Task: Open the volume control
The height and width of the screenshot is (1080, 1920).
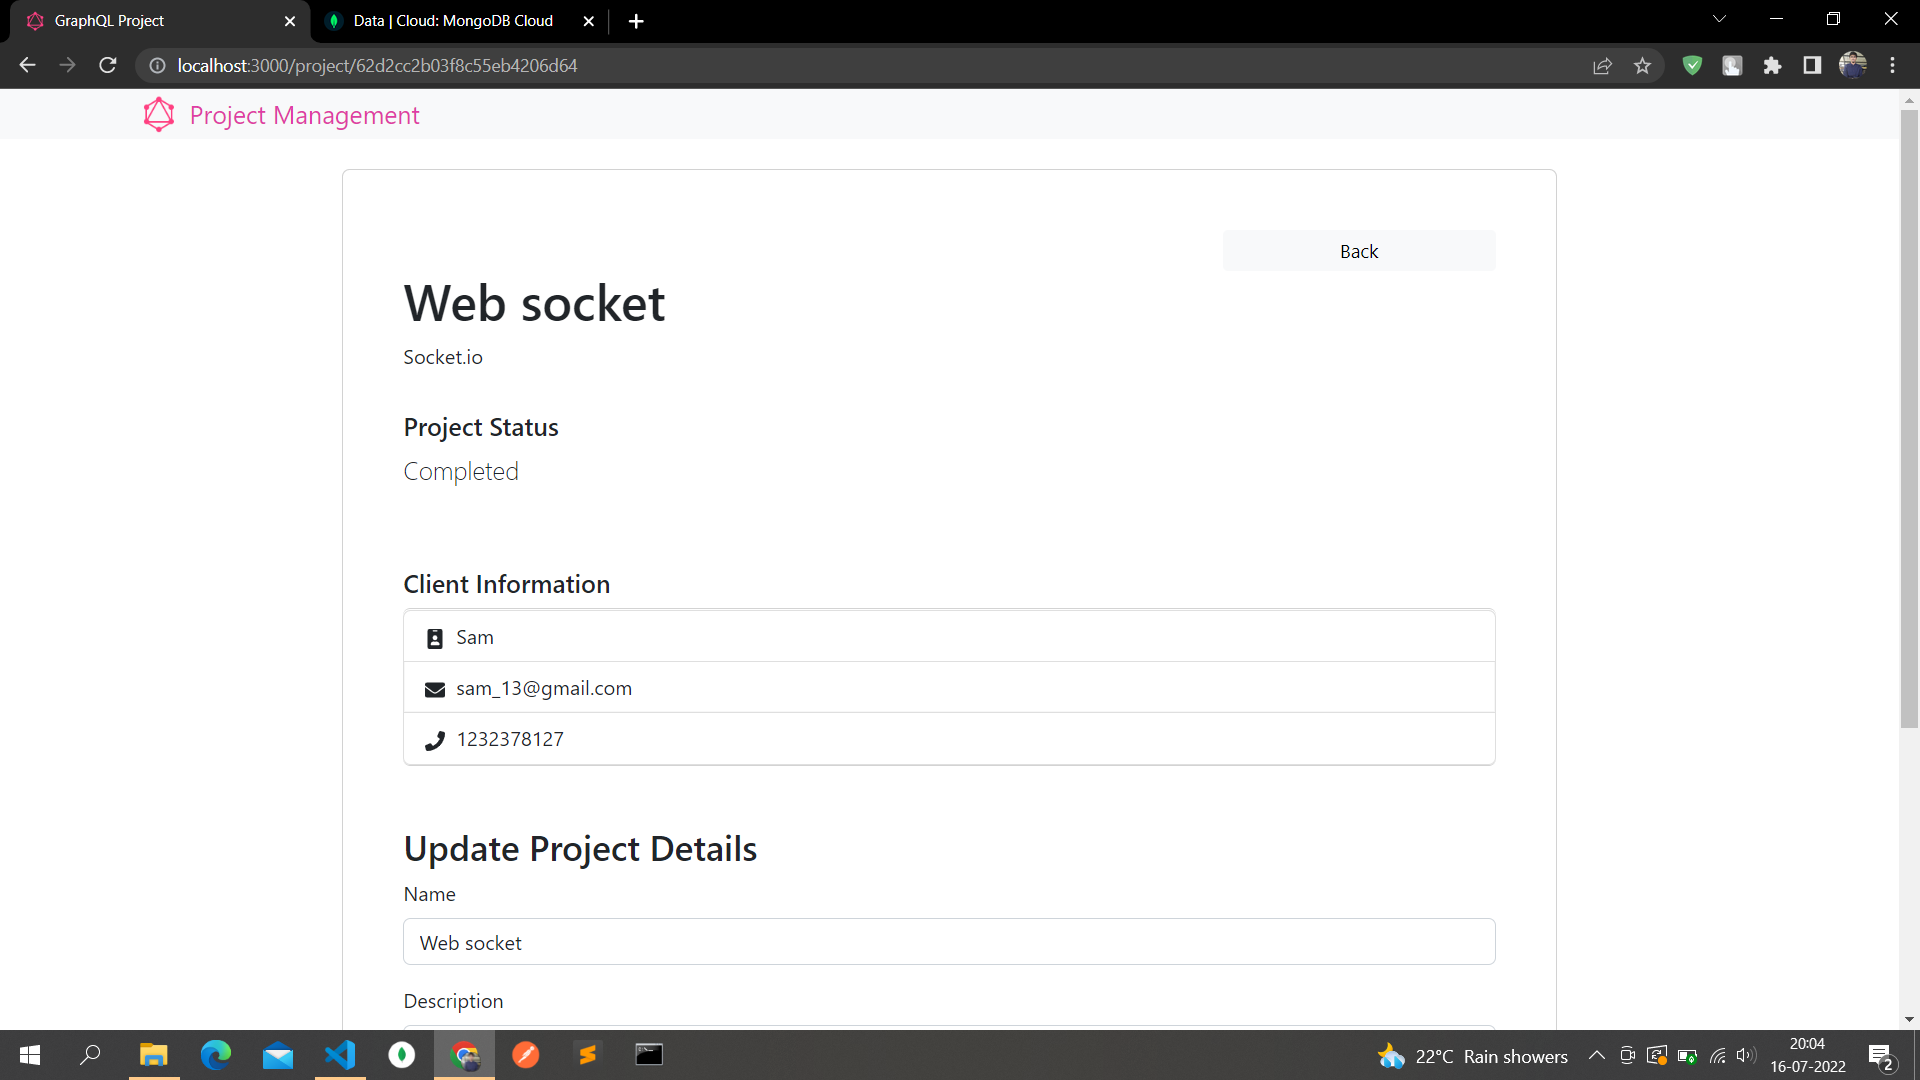Action: [x=1746, y=1055]
